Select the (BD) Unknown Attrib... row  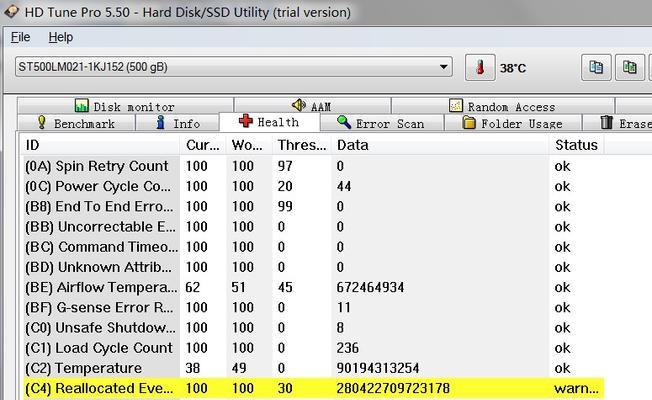pyautogui.click(x=312, y=267)
